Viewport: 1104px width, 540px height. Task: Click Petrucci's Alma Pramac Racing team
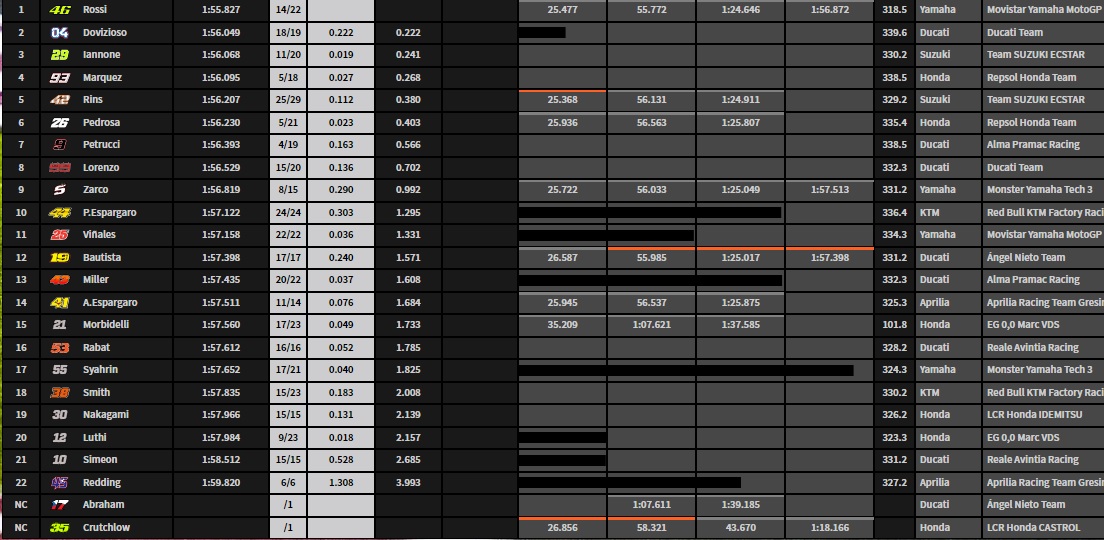(x=1033, y=145)
